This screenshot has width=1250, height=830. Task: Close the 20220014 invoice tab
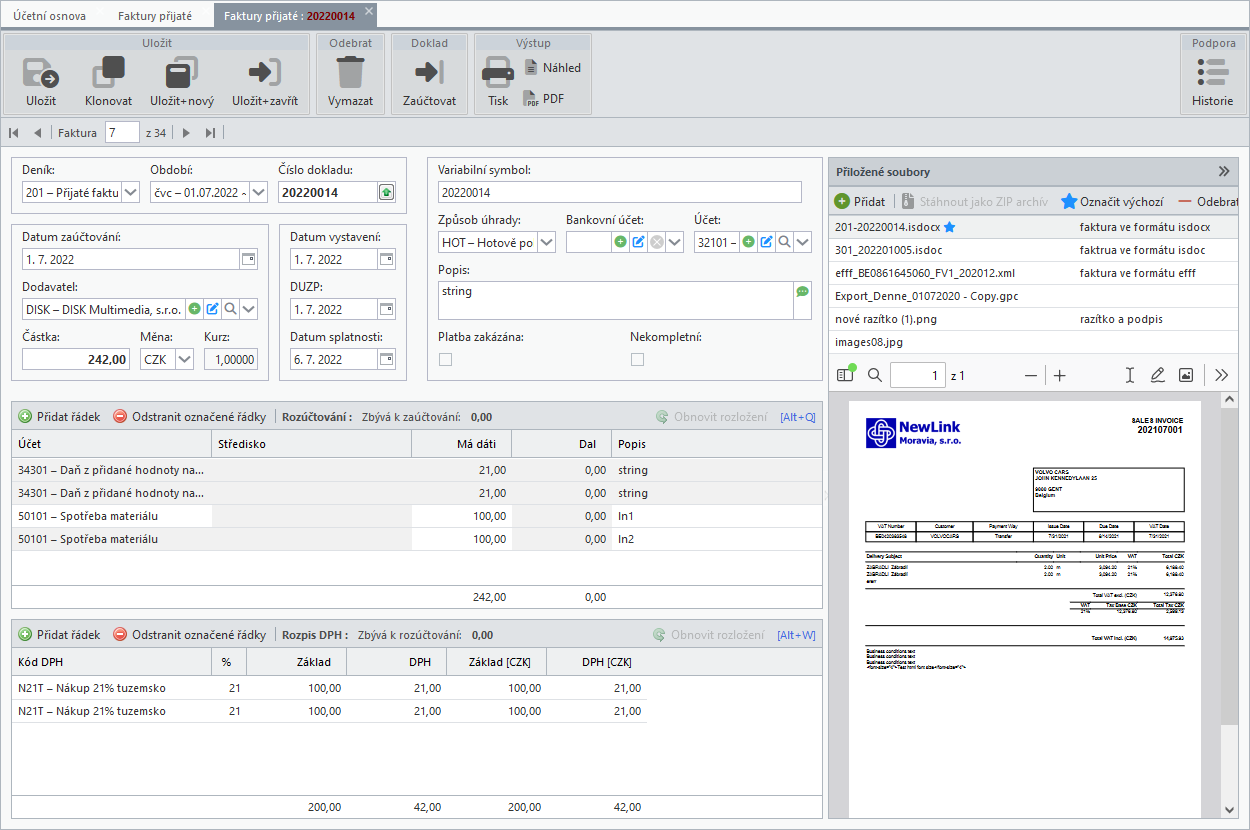368,12
